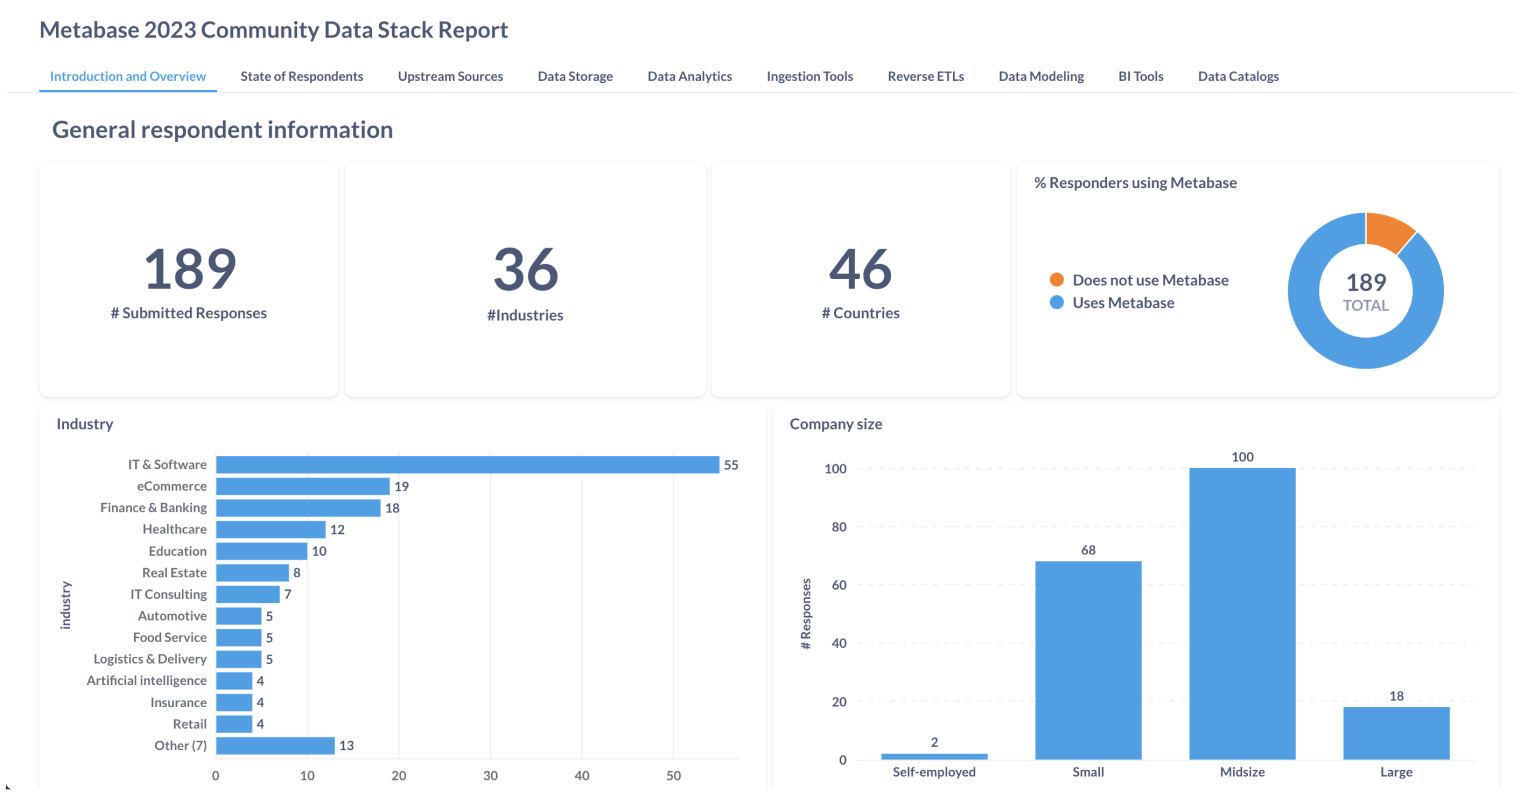The height and width of the screenshot is (800, 1521).
Task: Switch to the Data Modeling tab
Action: click(1041, 76)
